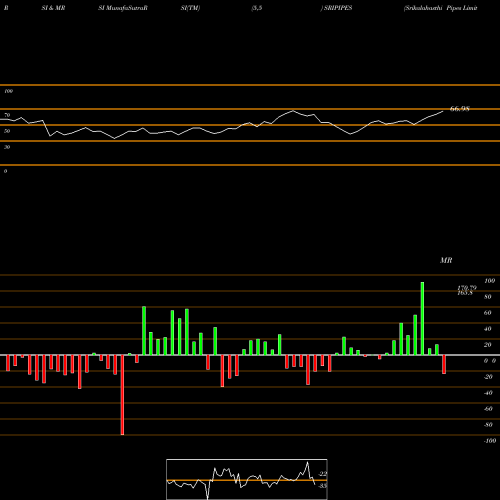The width and height of the screenshot is (500, 500).
Task: Click the RSI value label 66.98
Action: 460,109
